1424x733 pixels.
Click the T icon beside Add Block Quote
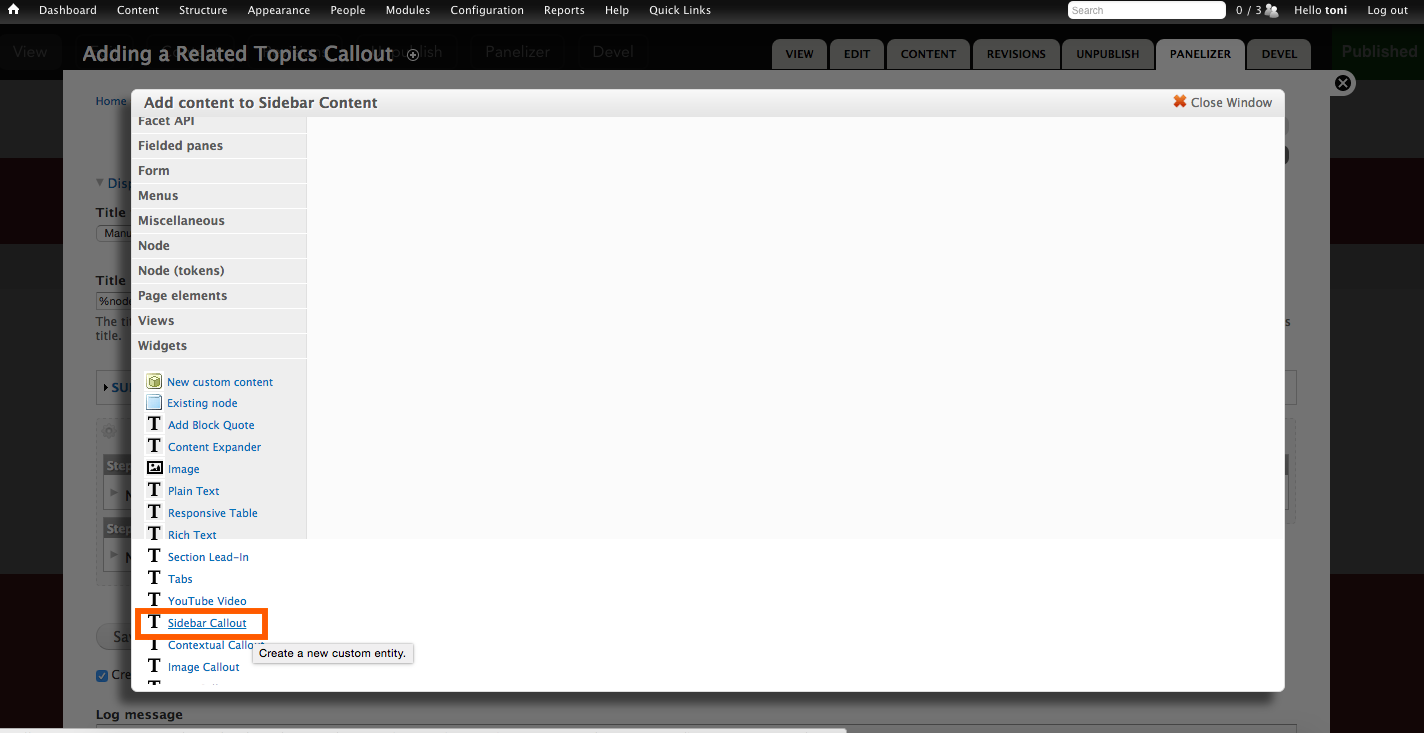[154, 424]
